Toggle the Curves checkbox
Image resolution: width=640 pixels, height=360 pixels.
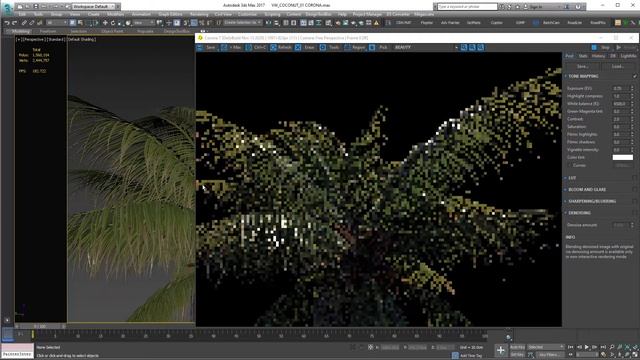coord(570,165)
